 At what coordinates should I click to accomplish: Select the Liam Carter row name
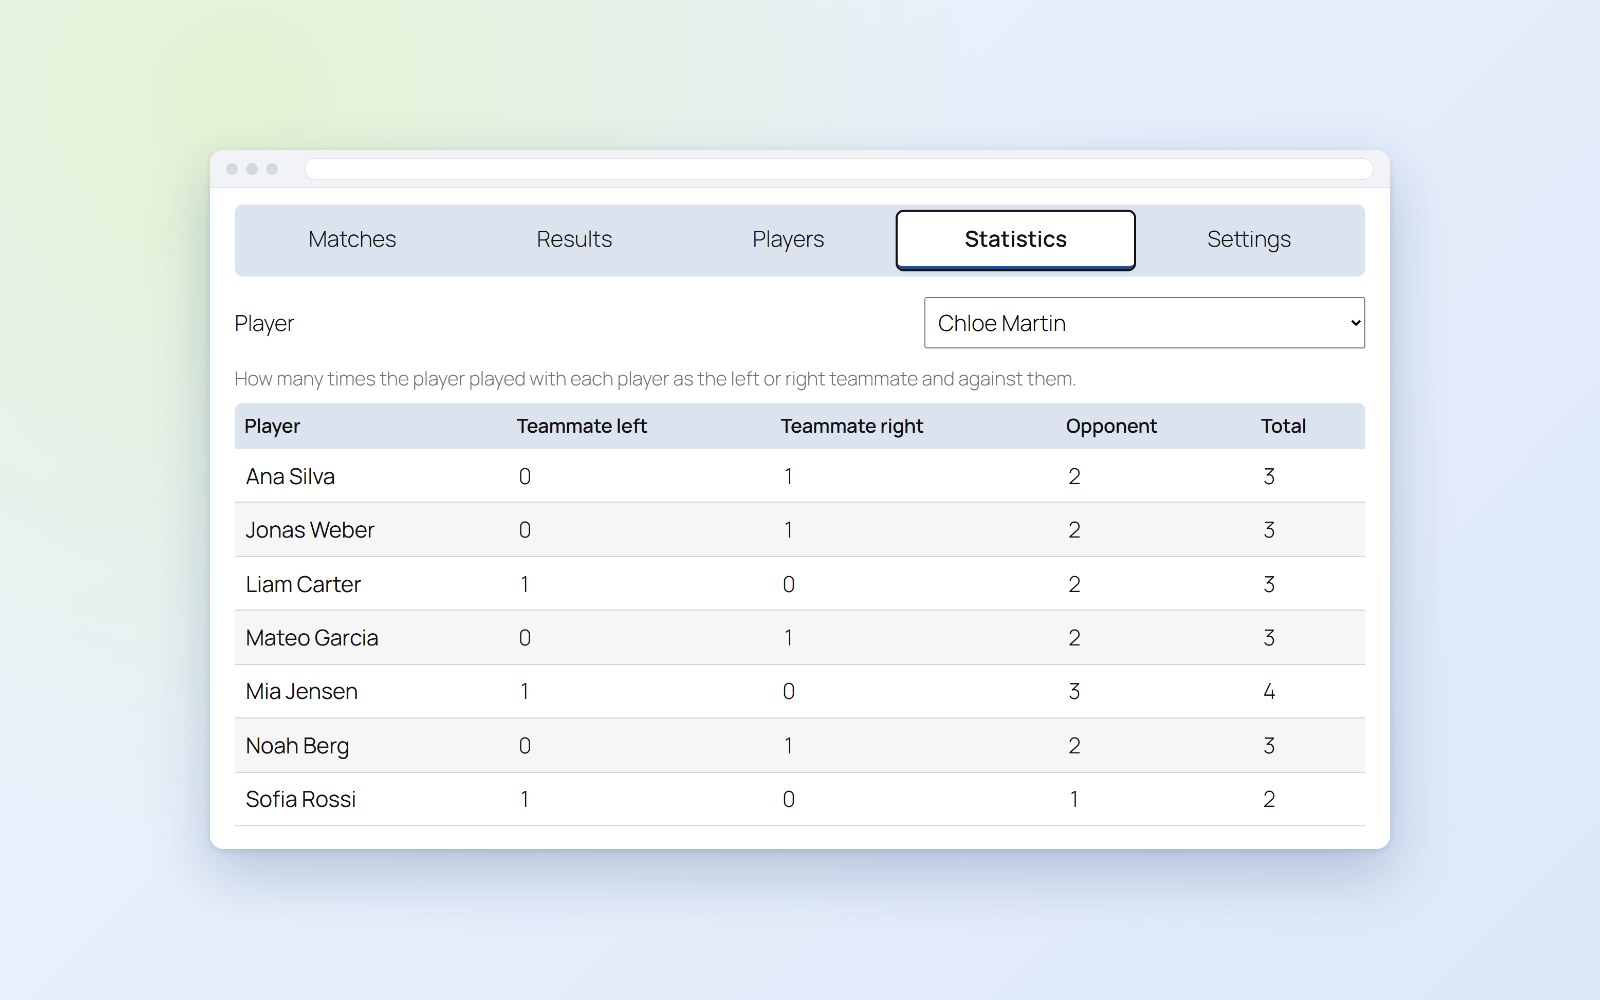tap(303, 584)
